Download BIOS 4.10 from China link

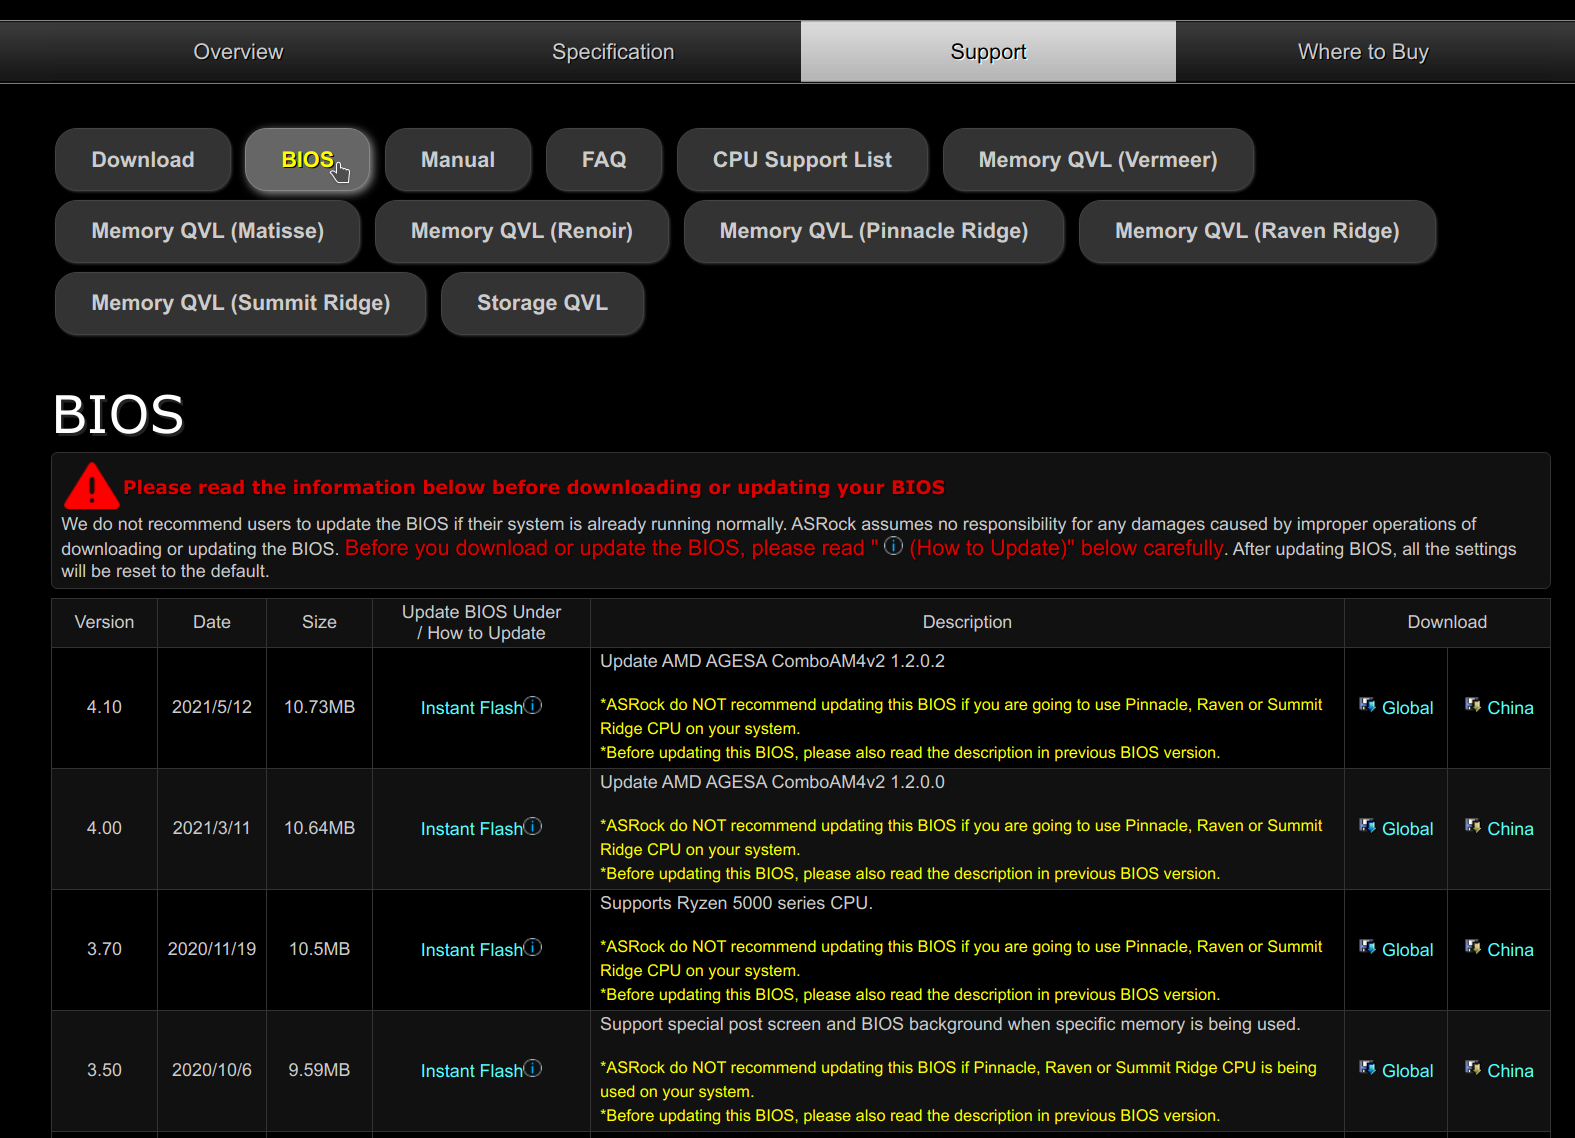(1510, 708)
